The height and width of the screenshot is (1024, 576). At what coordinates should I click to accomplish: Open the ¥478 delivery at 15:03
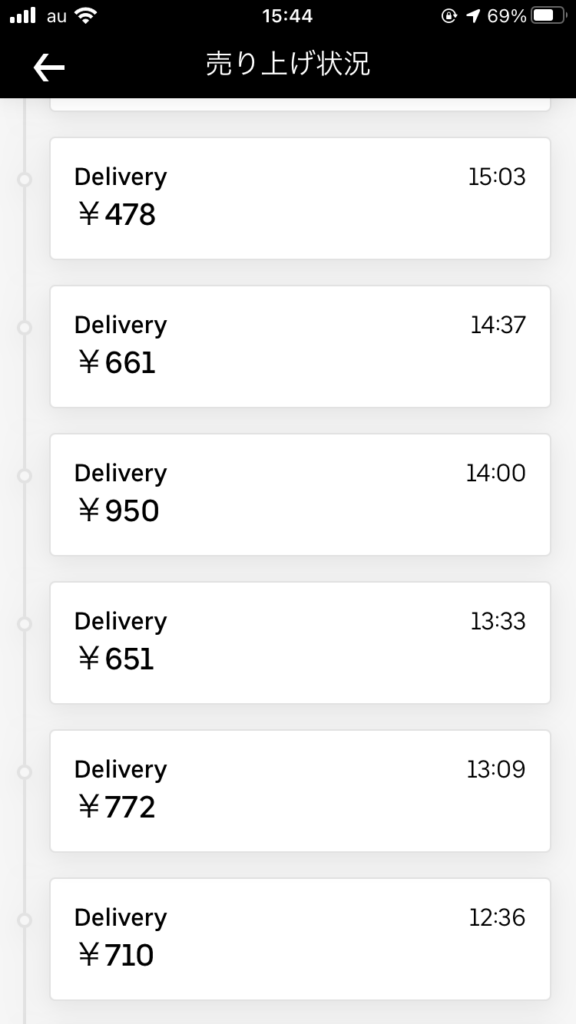300,198
